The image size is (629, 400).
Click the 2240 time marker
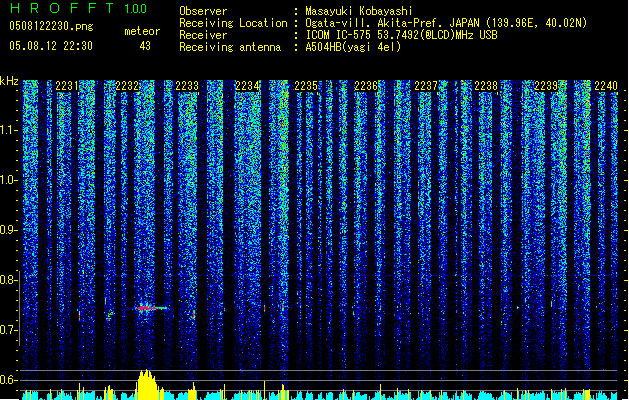coord(606,86)
